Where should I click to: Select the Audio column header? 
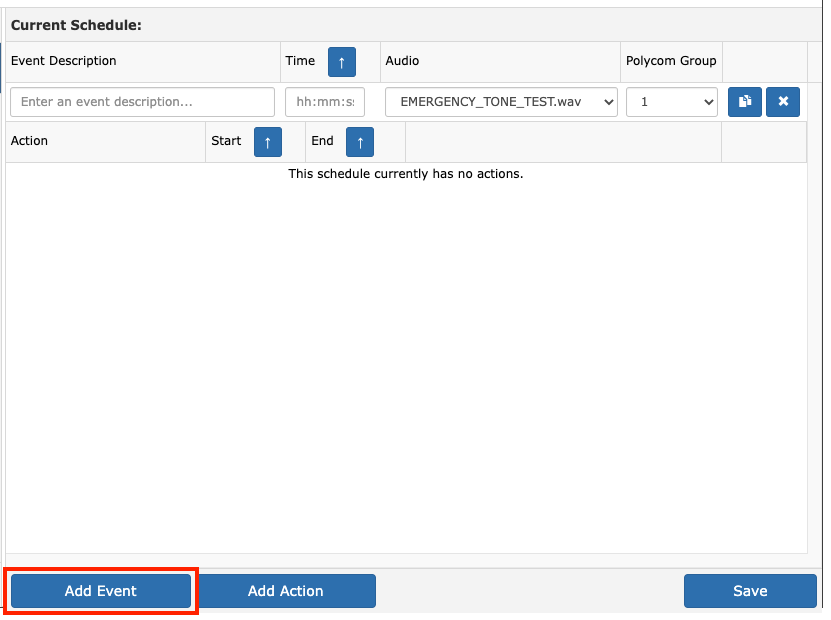tap(402, 61)
